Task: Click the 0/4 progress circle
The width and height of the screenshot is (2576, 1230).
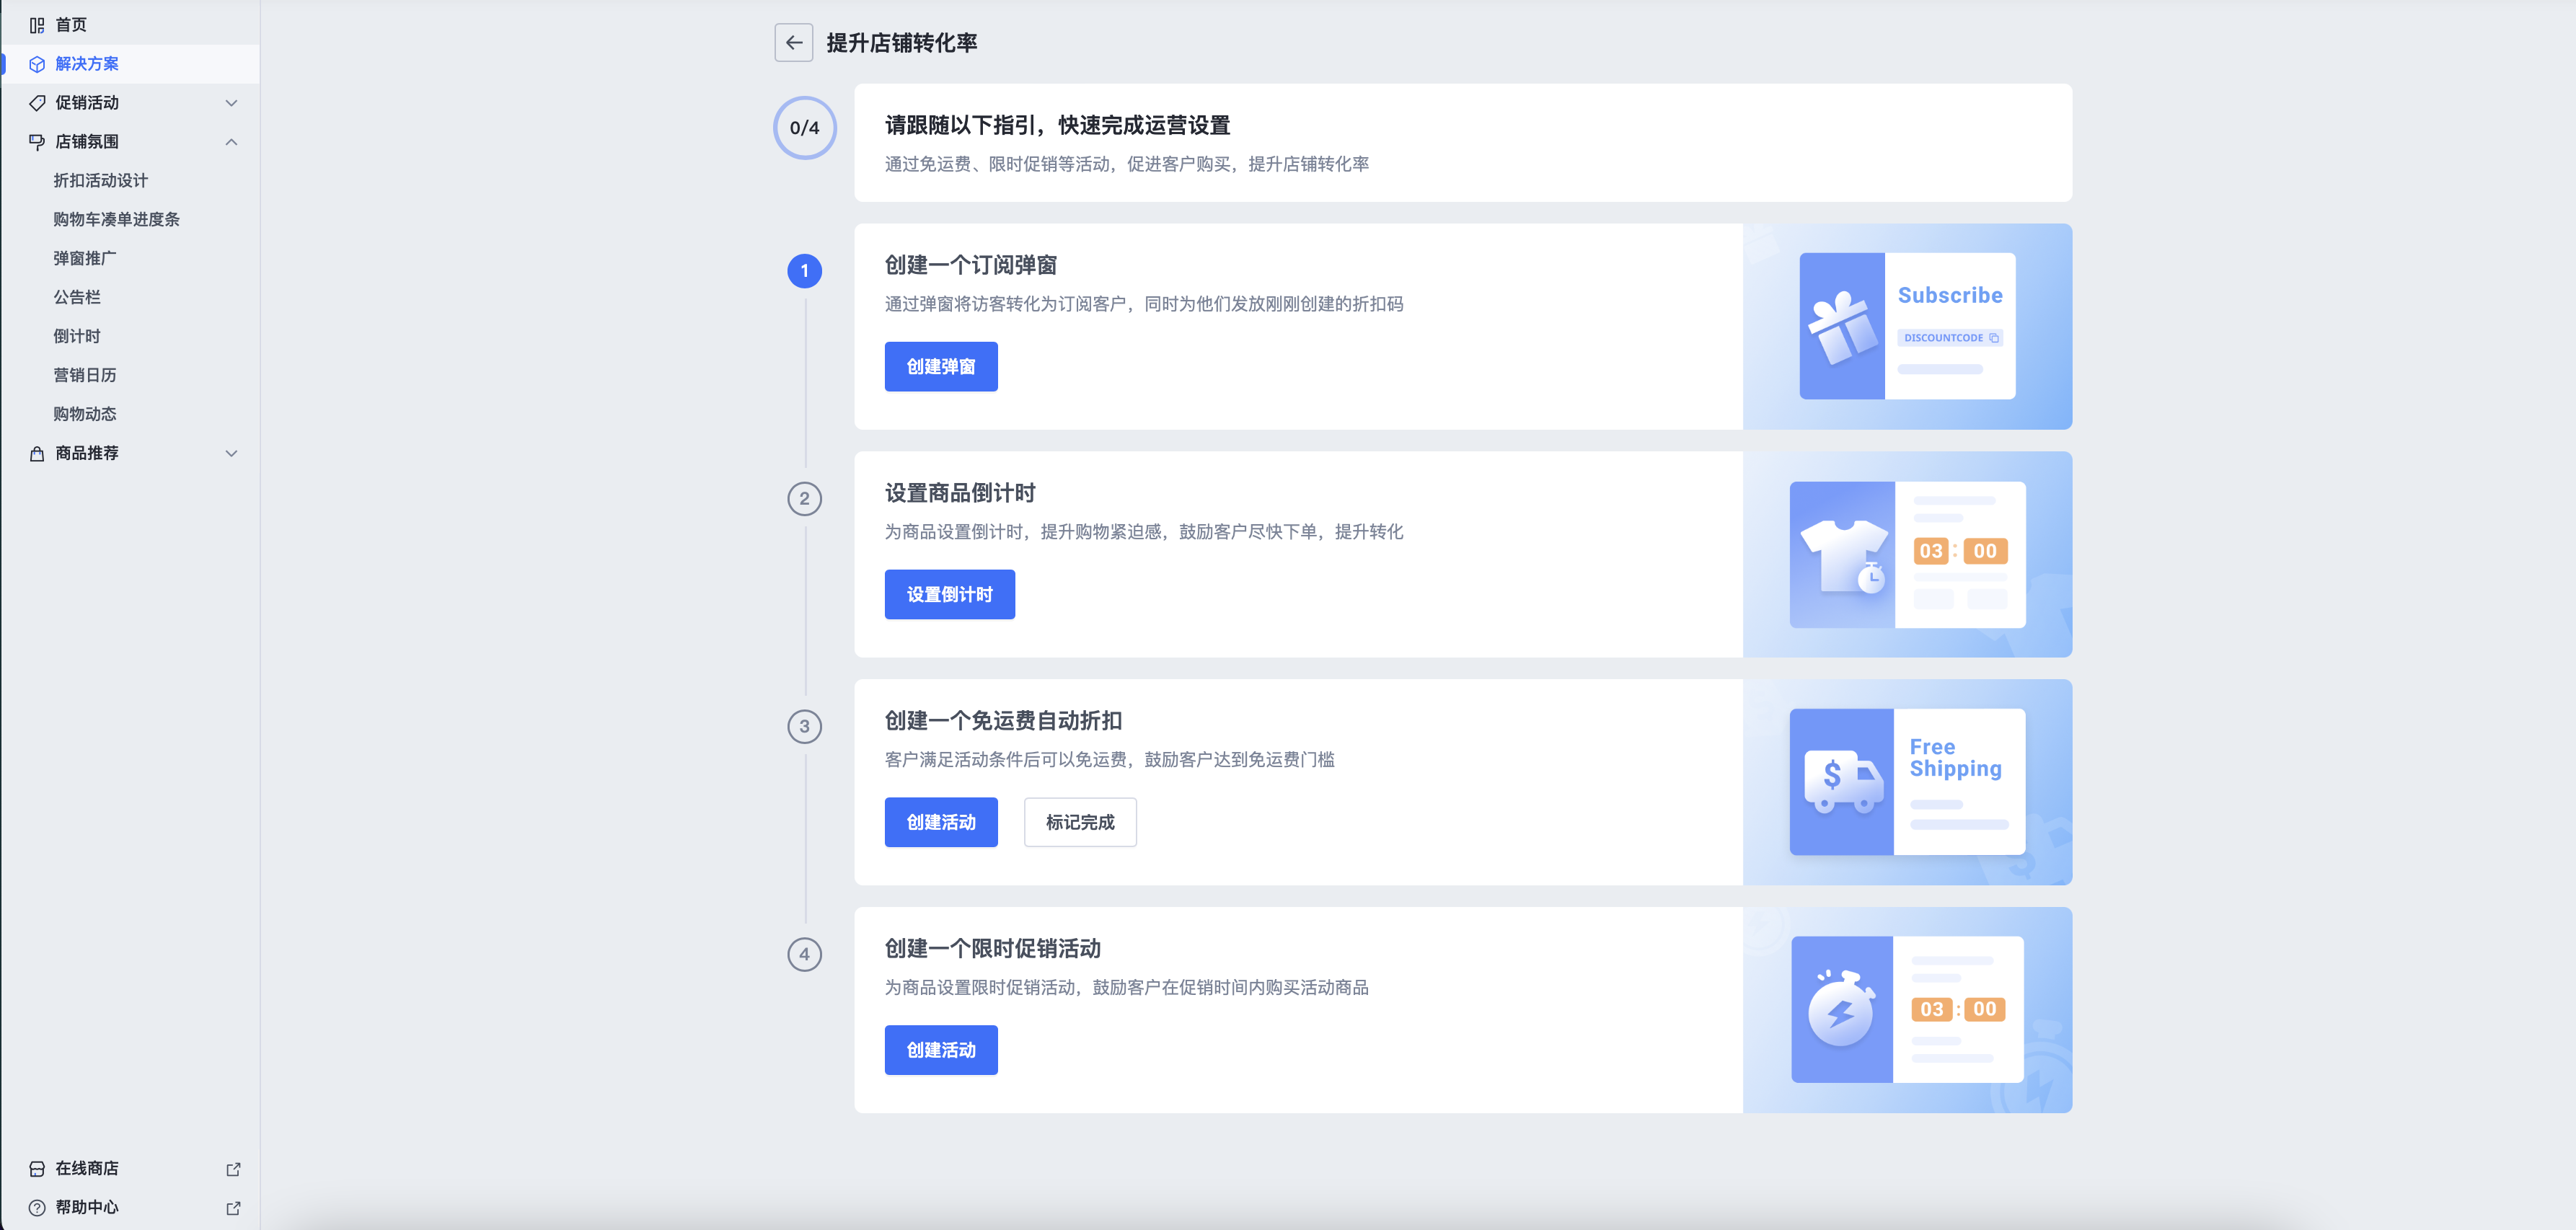Action: coord(804,128)
